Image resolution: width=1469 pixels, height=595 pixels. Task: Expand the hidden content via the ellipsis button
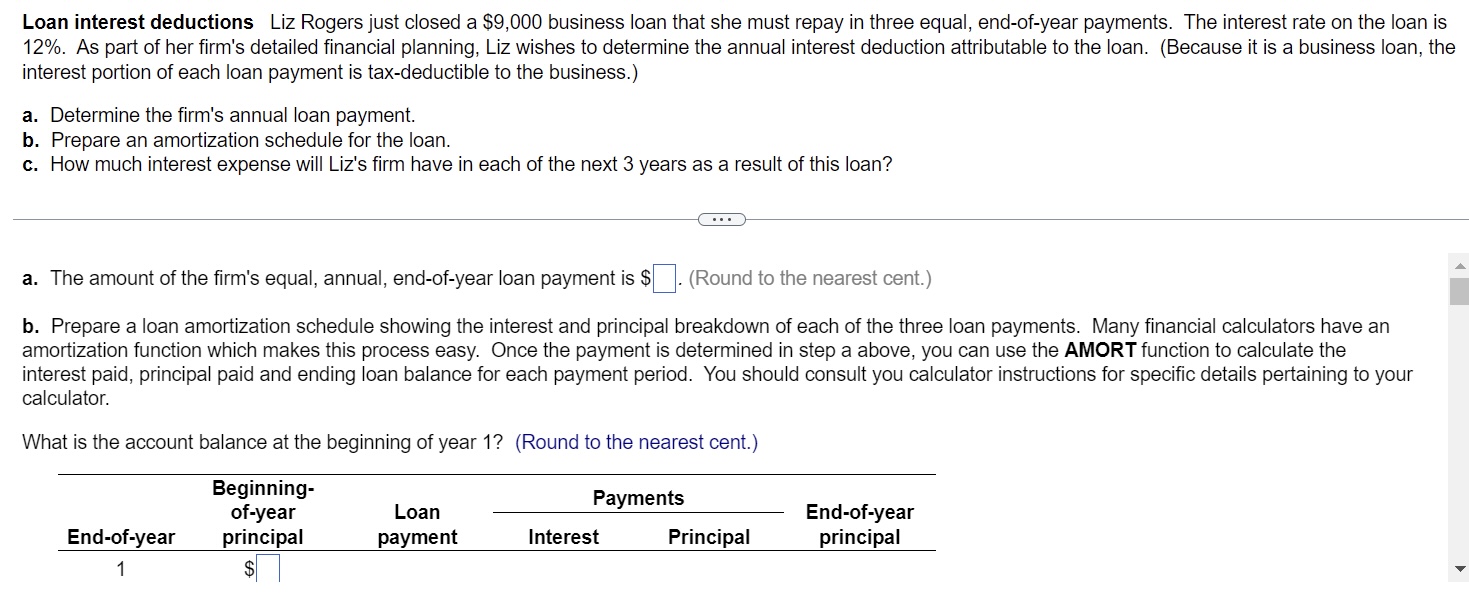coord(722,218)
